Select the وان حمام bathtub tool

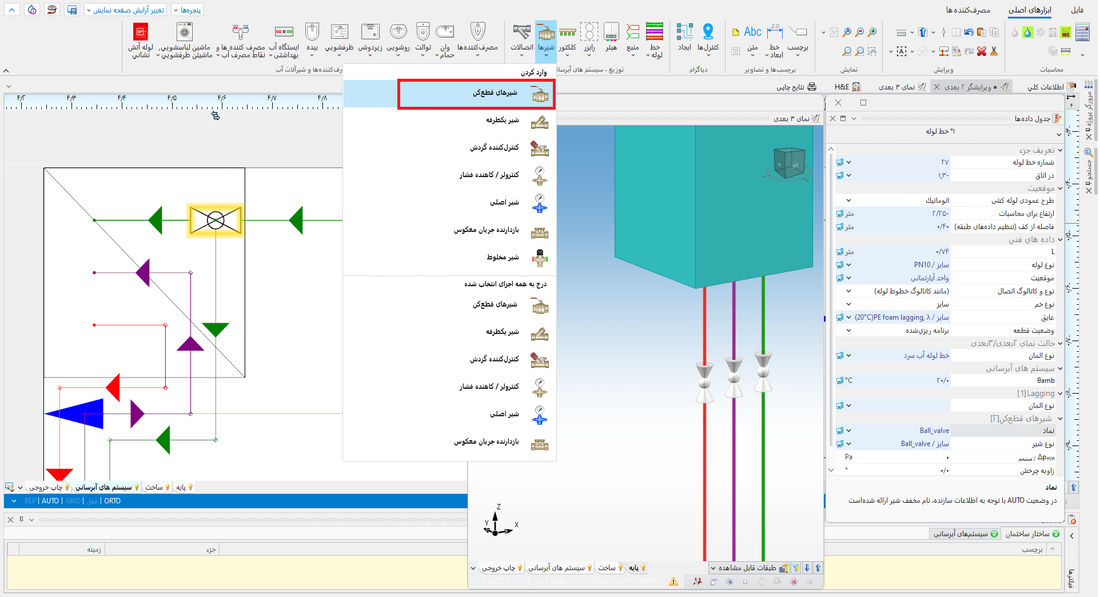445,39
